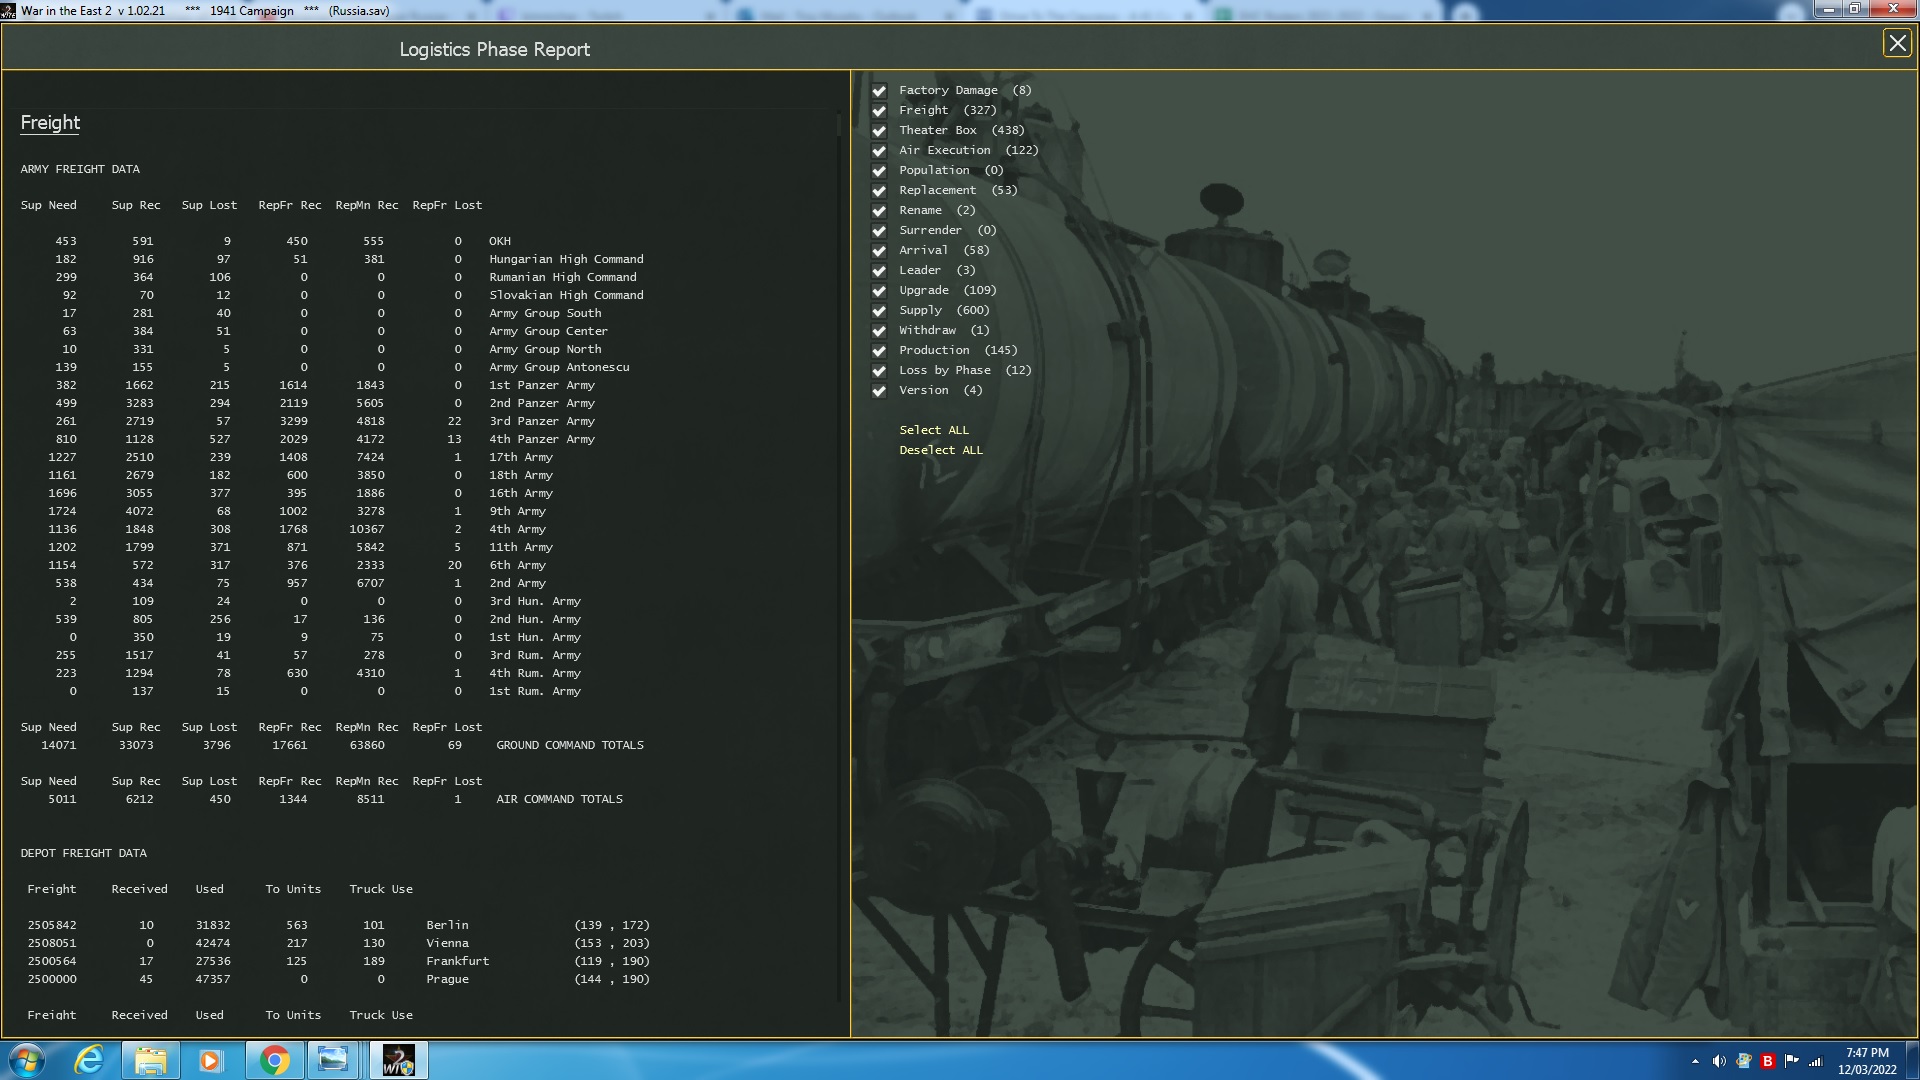Open the network signal tray icon
The image size is (1920, 1080).
(x=1816, y=1061)
